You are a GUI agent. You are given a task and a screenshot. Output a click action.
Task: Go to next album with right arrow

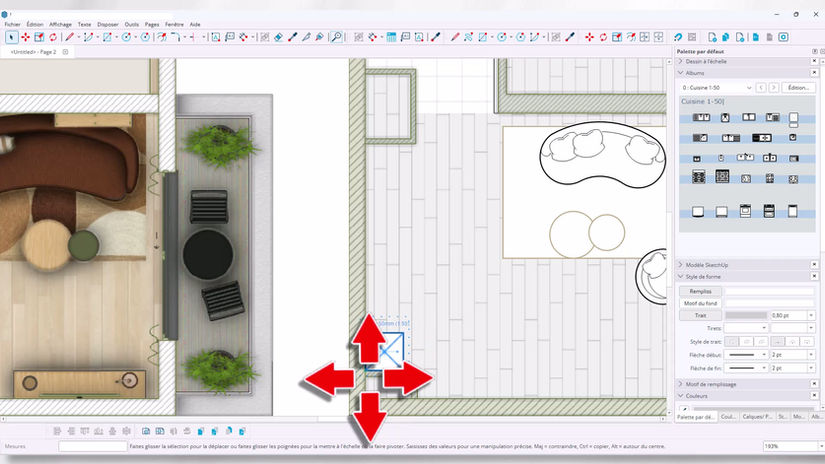click(773, 87)
